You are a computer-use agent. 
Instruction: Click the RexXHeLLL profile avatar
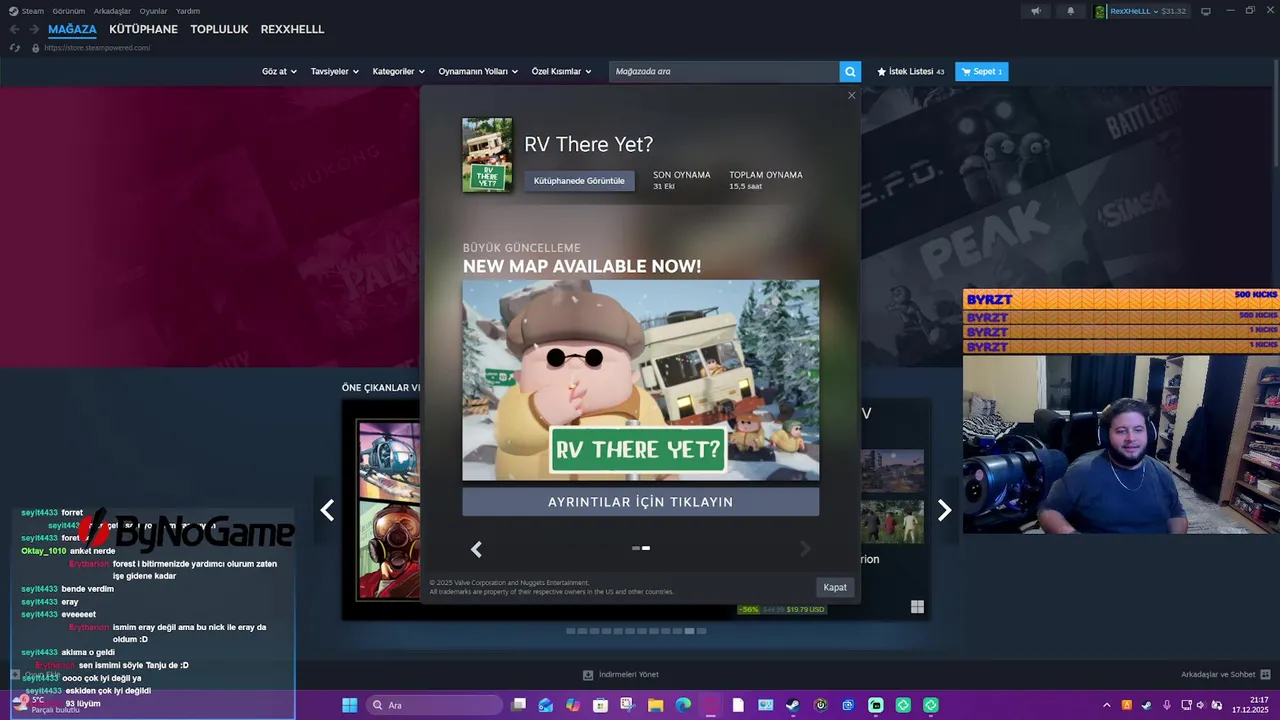coord(1100,11)
